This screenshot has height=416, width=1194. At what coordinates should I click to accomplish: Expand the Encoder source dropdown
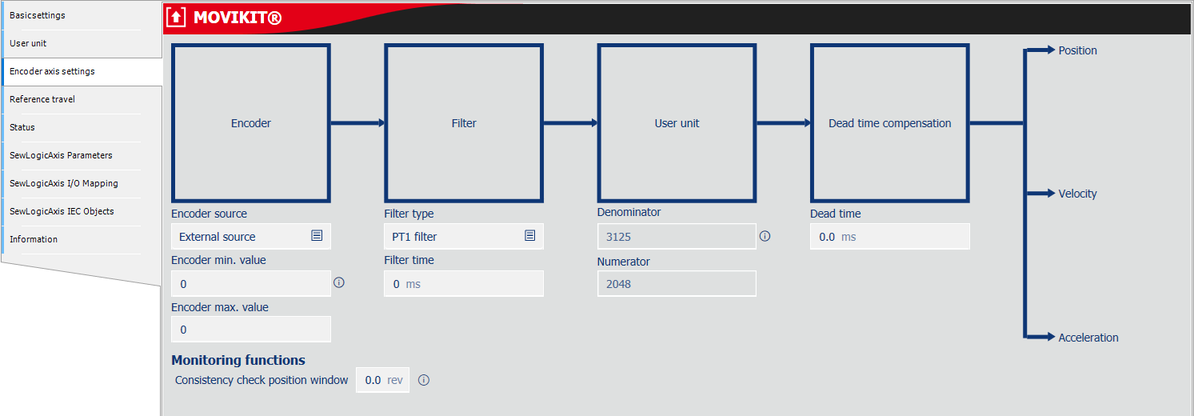(250, 237)
